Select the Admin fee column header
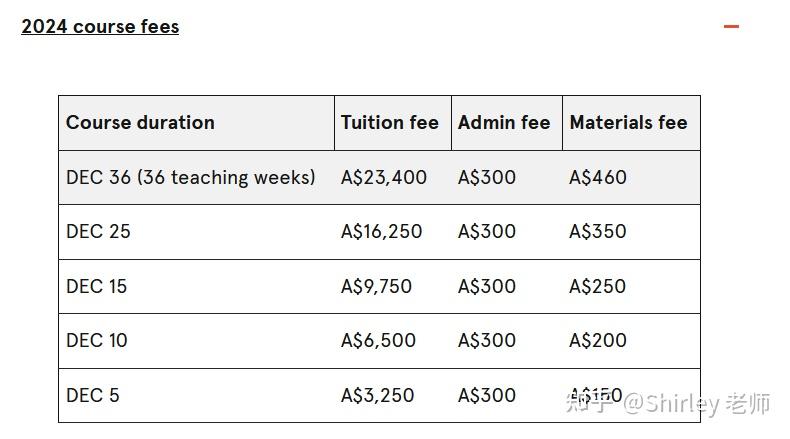The height and width of the screenshot is (439, 790). (507, 123)
